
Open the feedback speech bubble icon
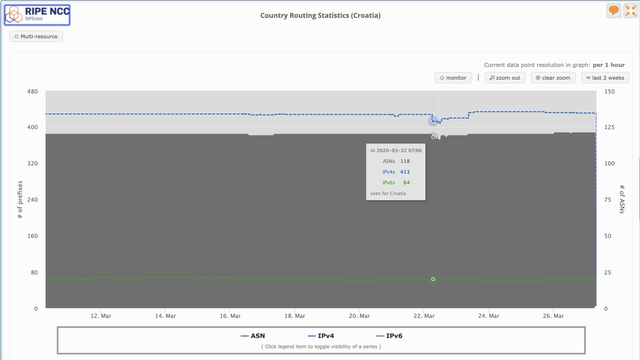click(x=613, y=11)
